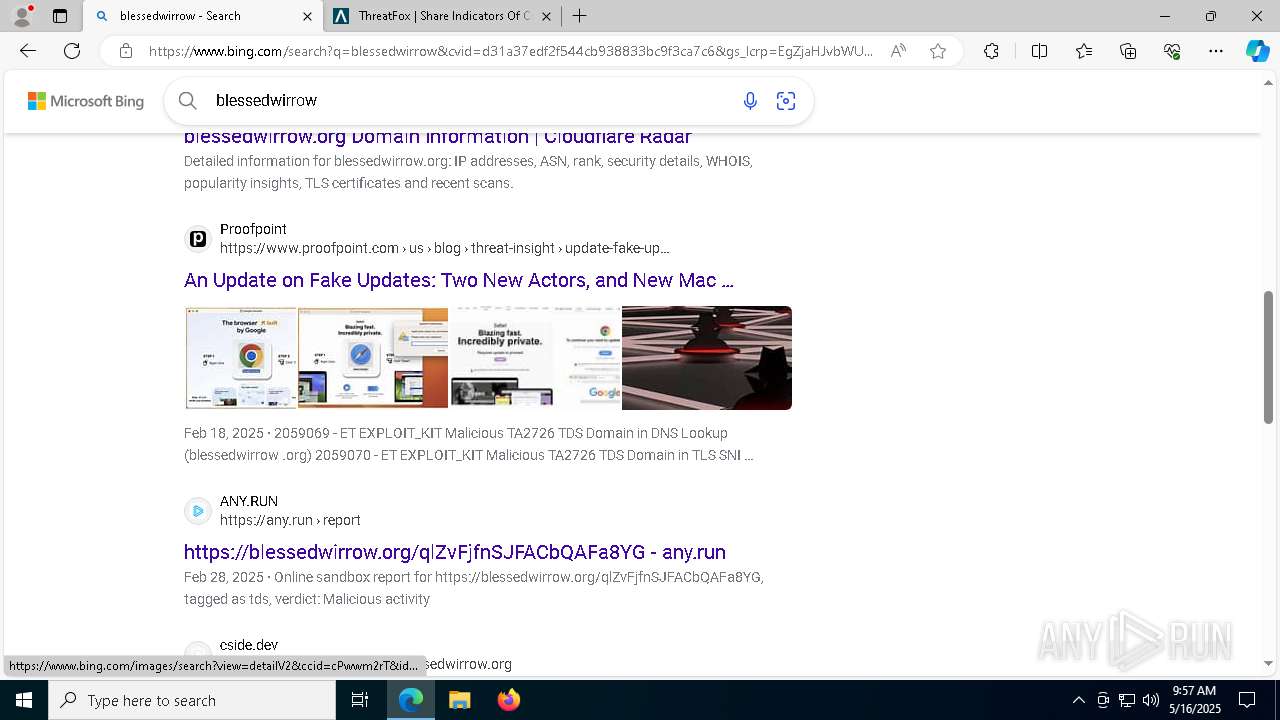Click 'Feb 18, 2025' ET EXPLOIT_KIT snippet

click(x=468, y=444)
